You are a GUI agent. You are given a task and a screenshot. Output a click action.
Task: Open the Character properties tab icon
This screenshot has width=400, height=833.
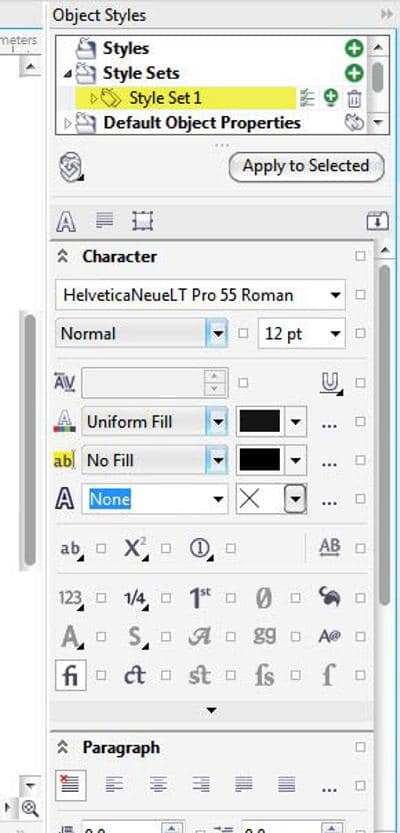point(66,221)
